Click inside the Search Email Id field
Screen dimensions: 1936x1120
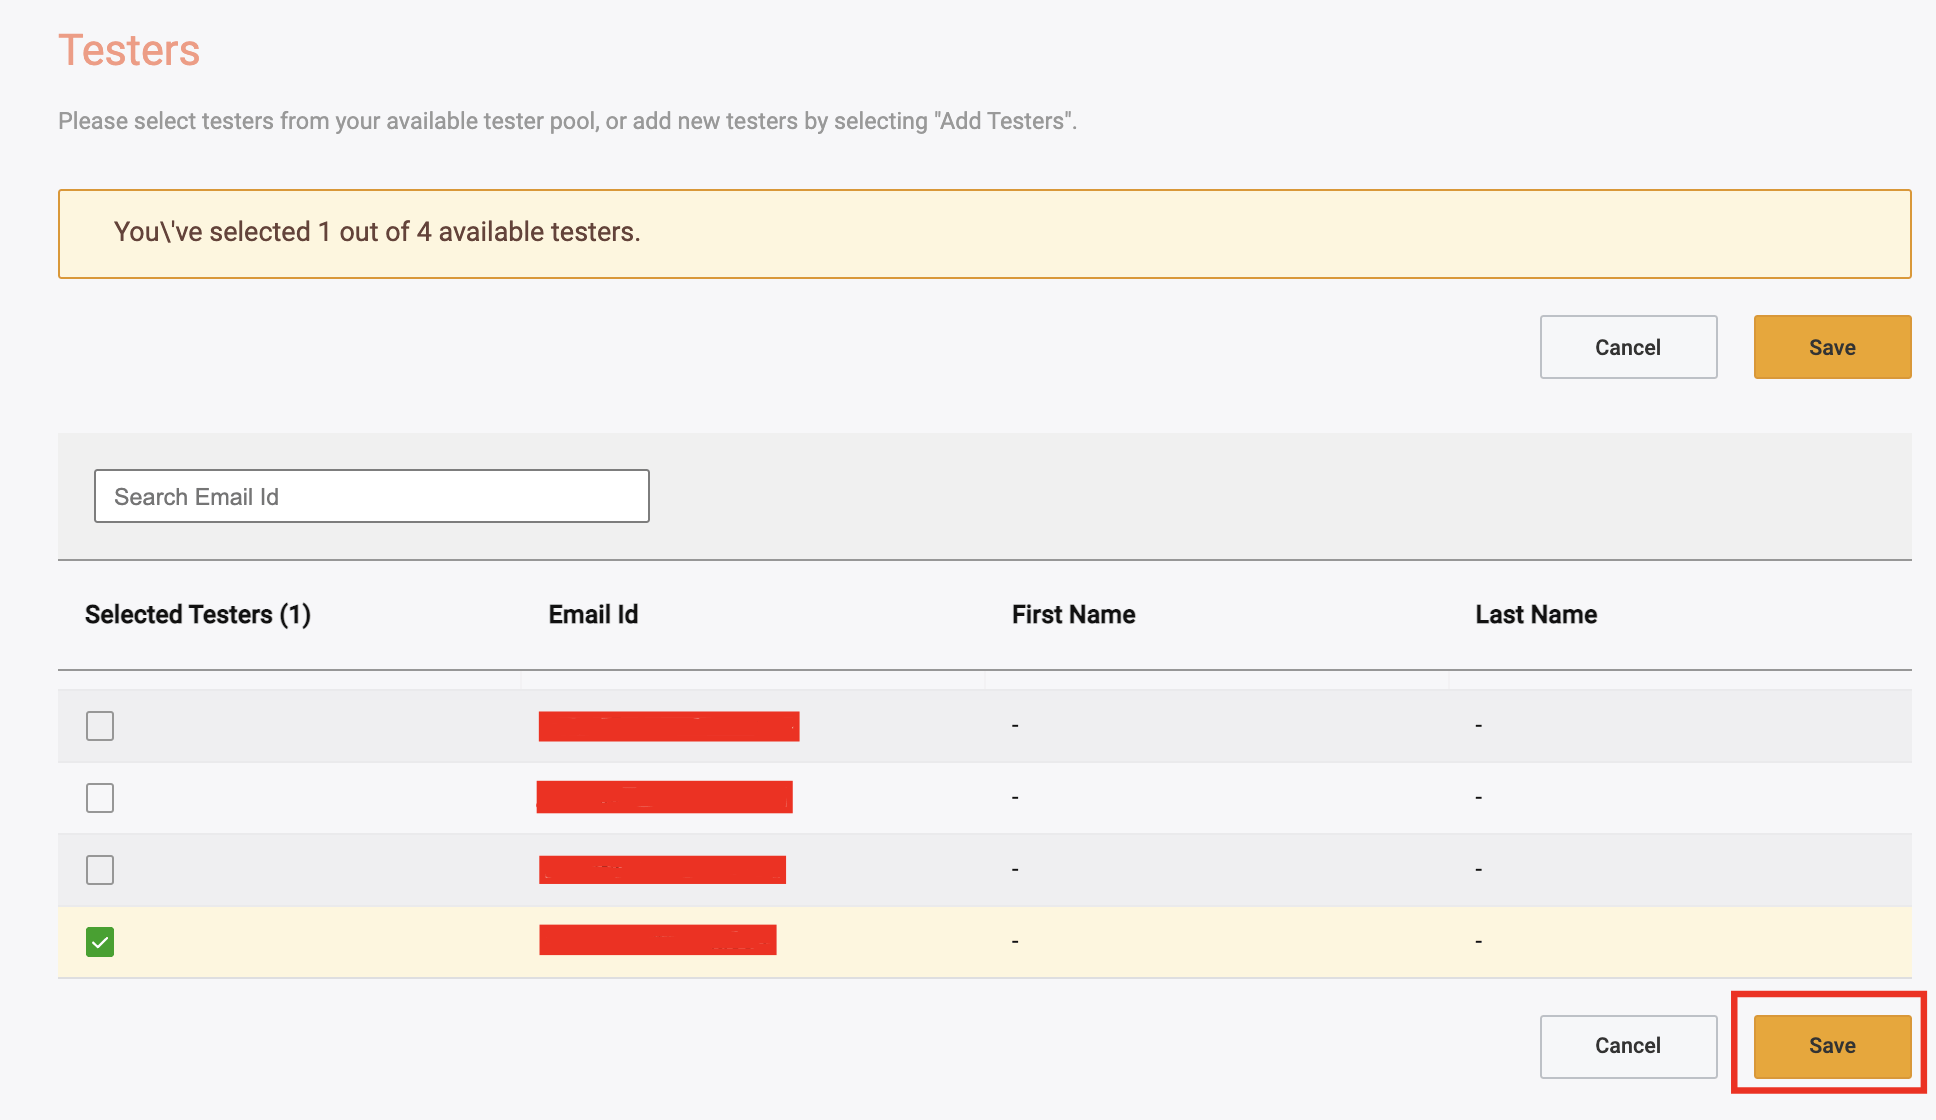click(371, 495)
